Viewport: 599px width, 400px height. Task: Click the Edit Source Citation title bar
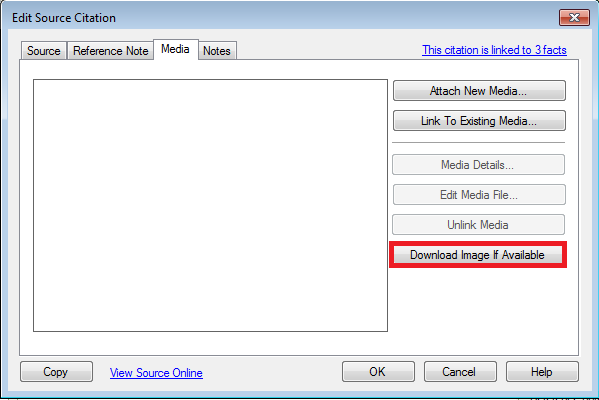(x=283, y=18)
